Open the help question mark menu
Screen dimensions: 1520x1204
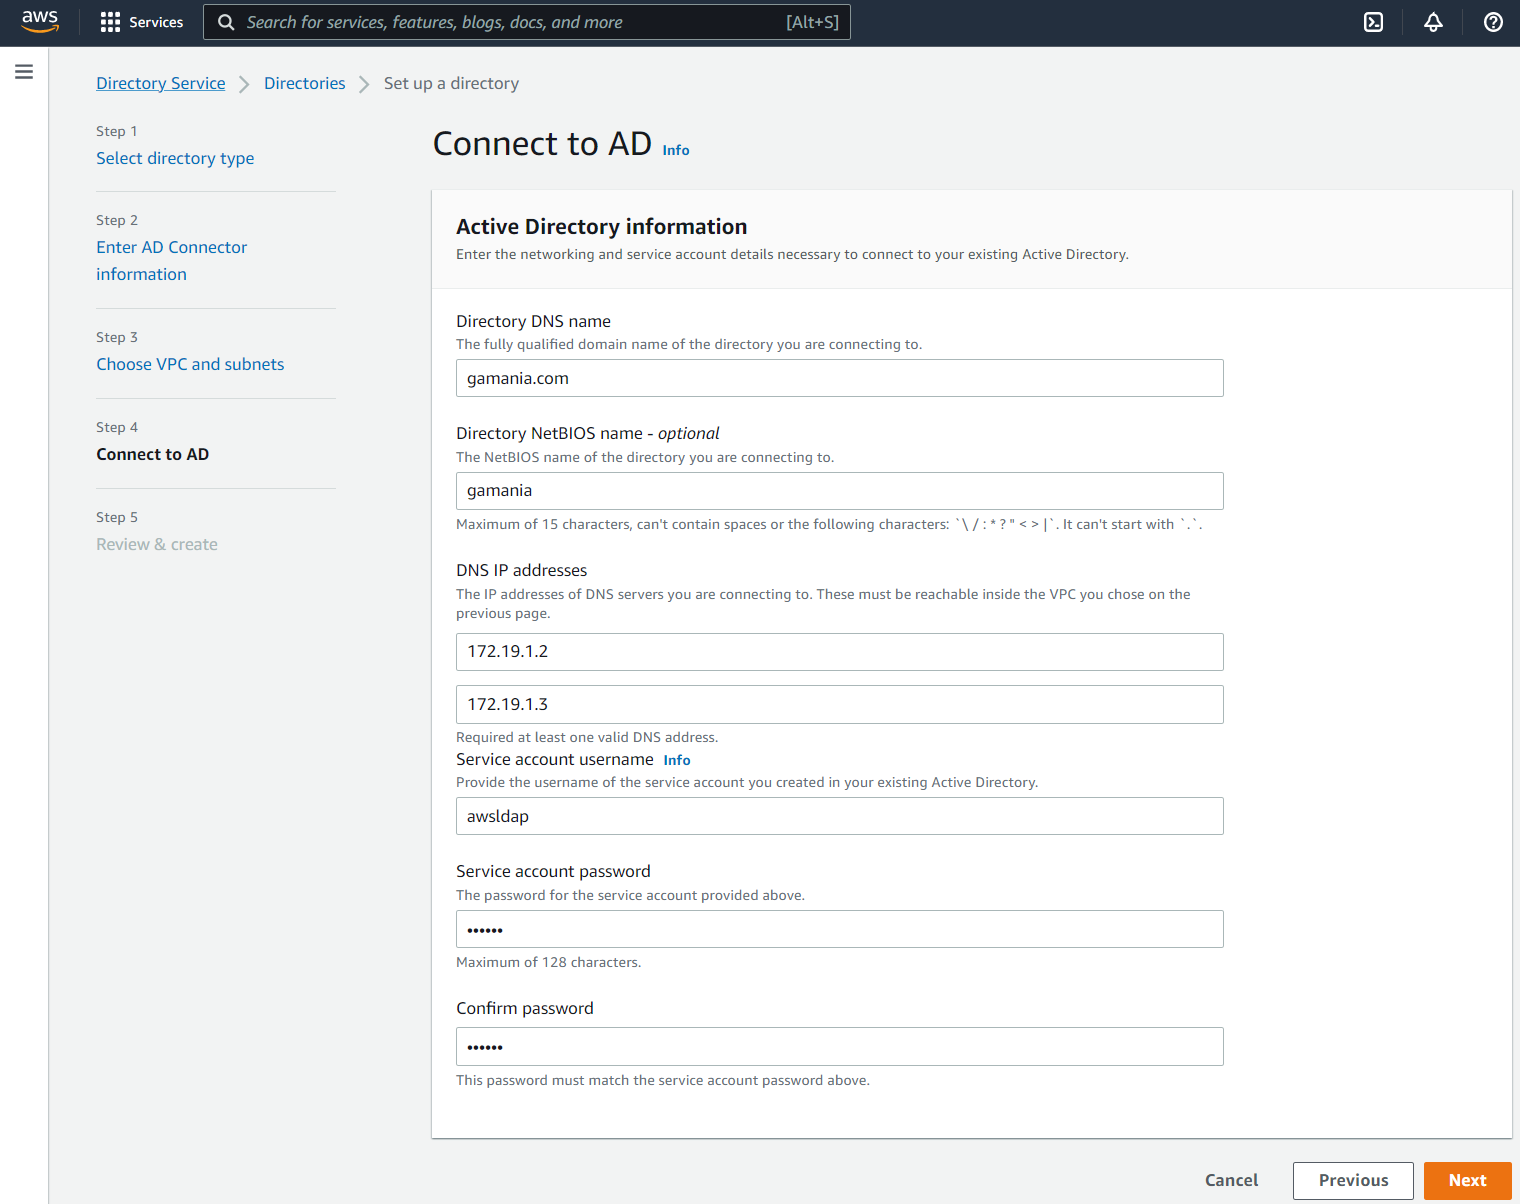pos(1492,22)
